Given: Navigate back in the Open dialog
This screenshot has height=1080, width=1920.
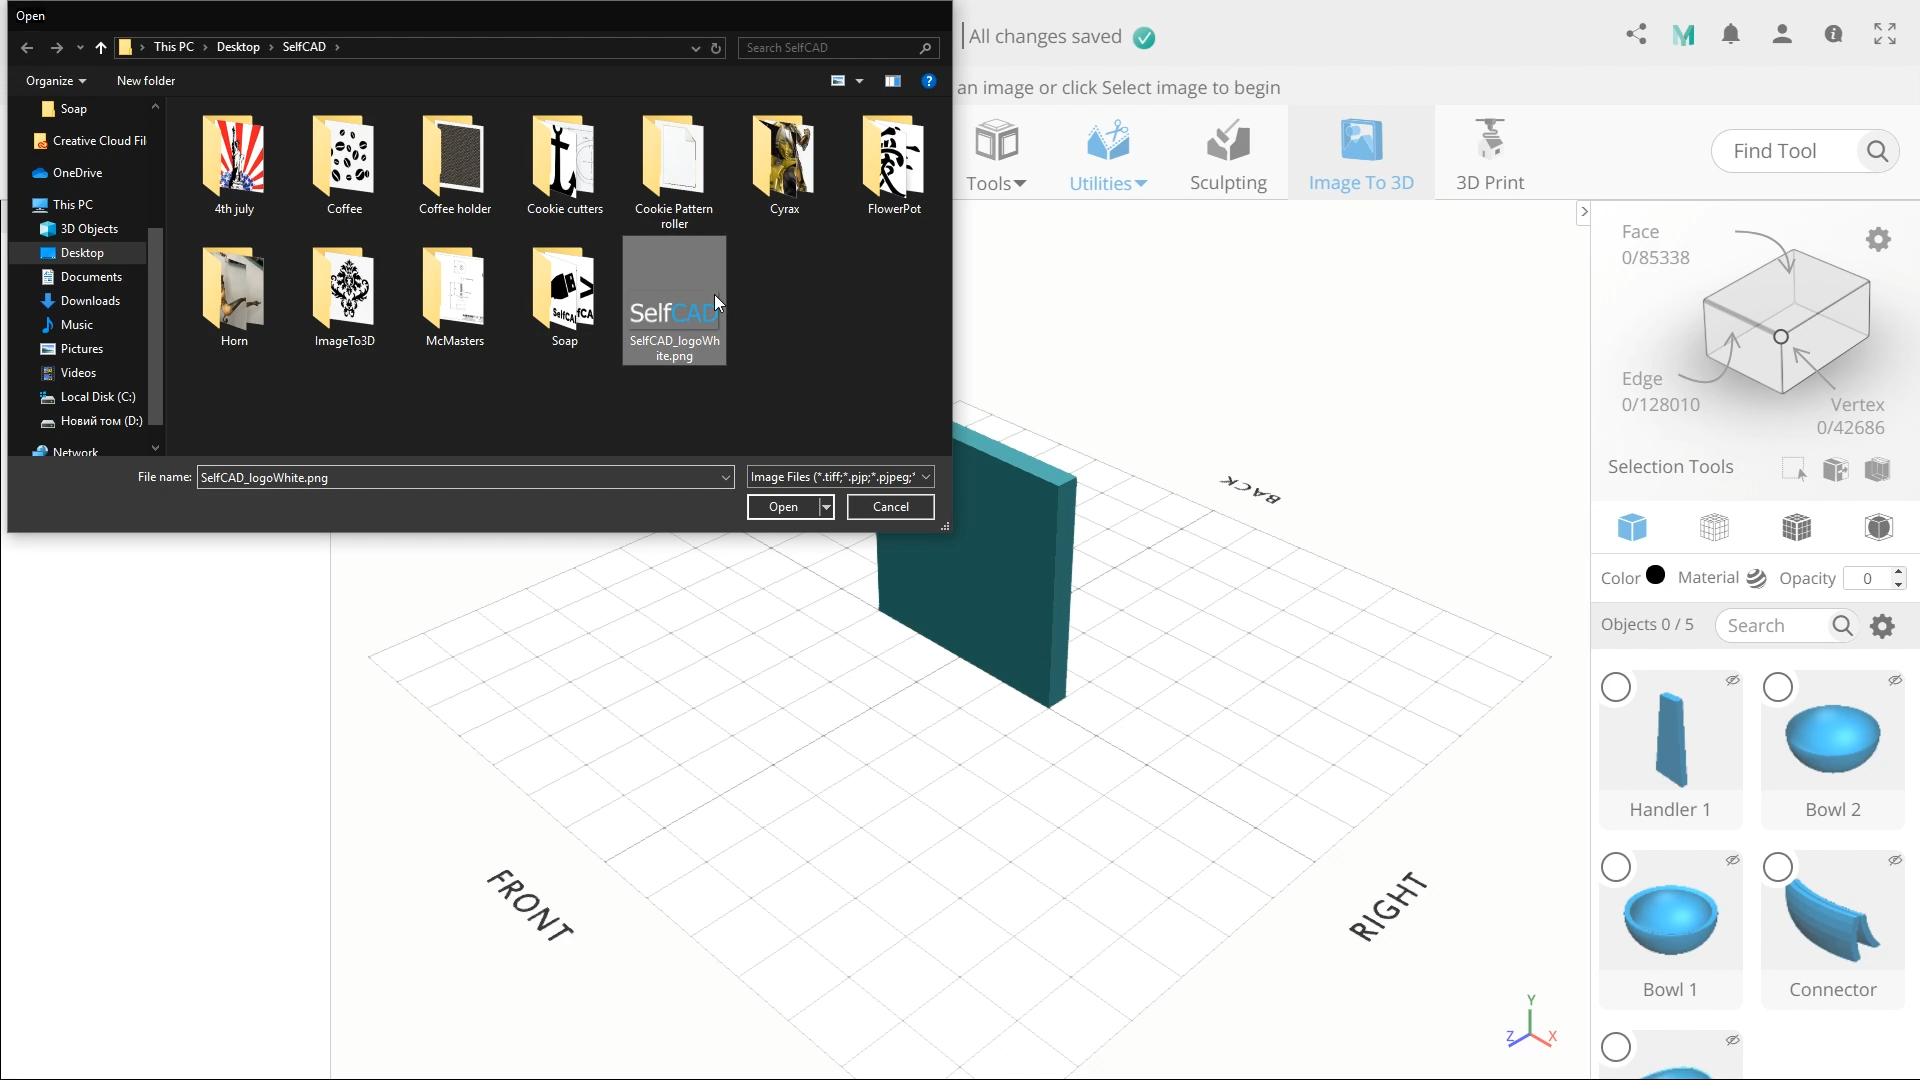Looking at the screenshot, I should (x=27, y=48).
